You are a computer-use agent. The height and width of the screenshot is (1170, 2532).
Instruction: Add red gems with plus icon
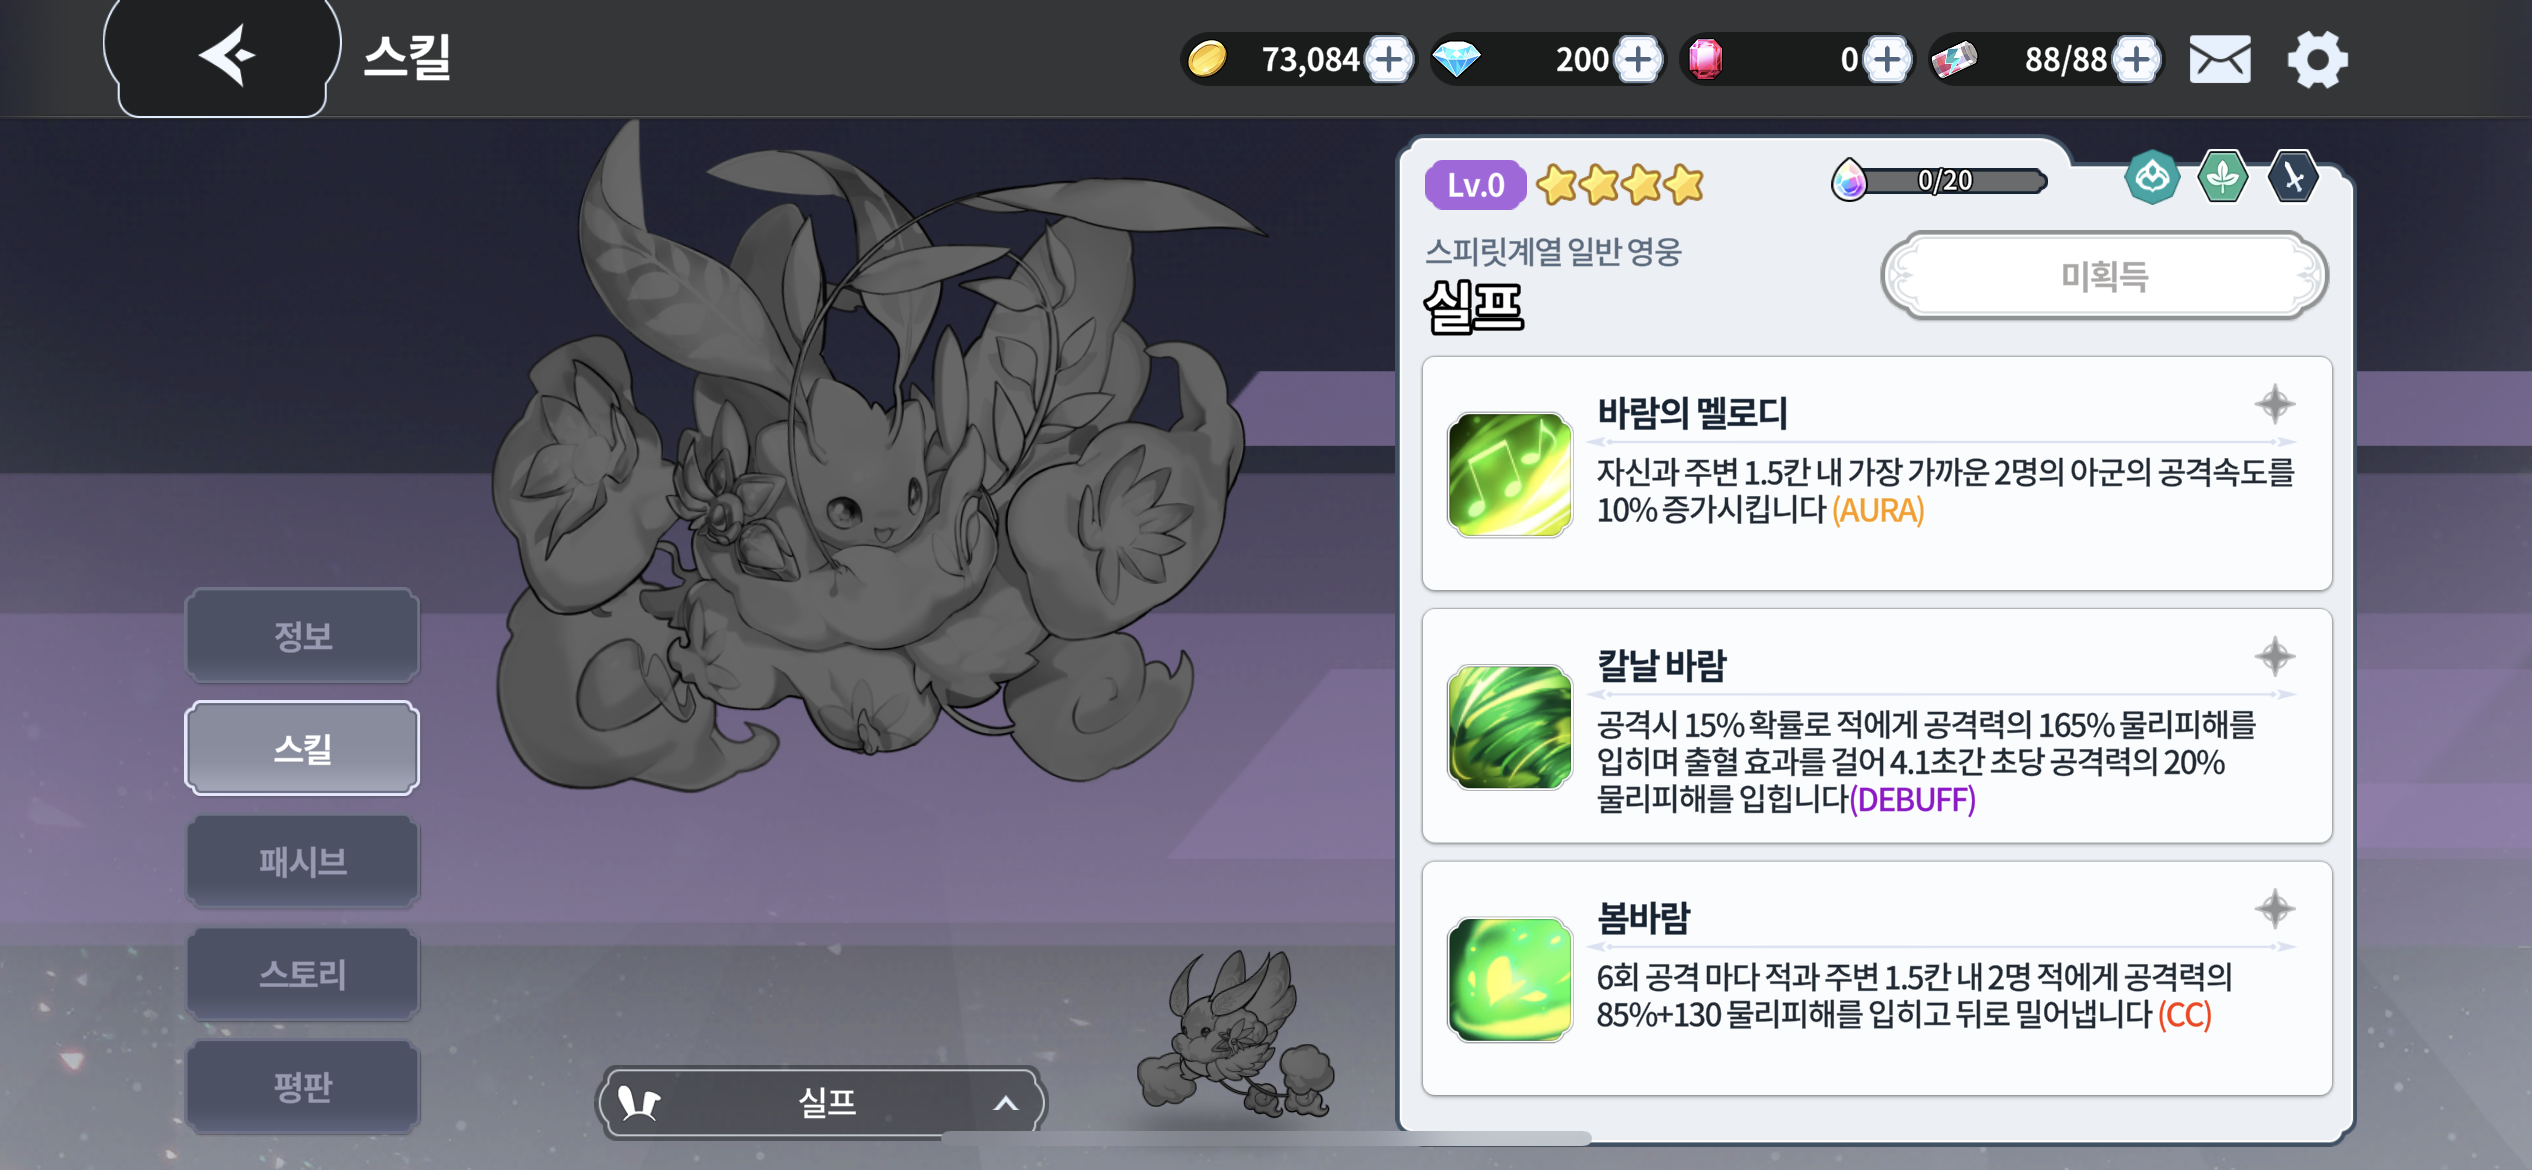coord(1887,60)
